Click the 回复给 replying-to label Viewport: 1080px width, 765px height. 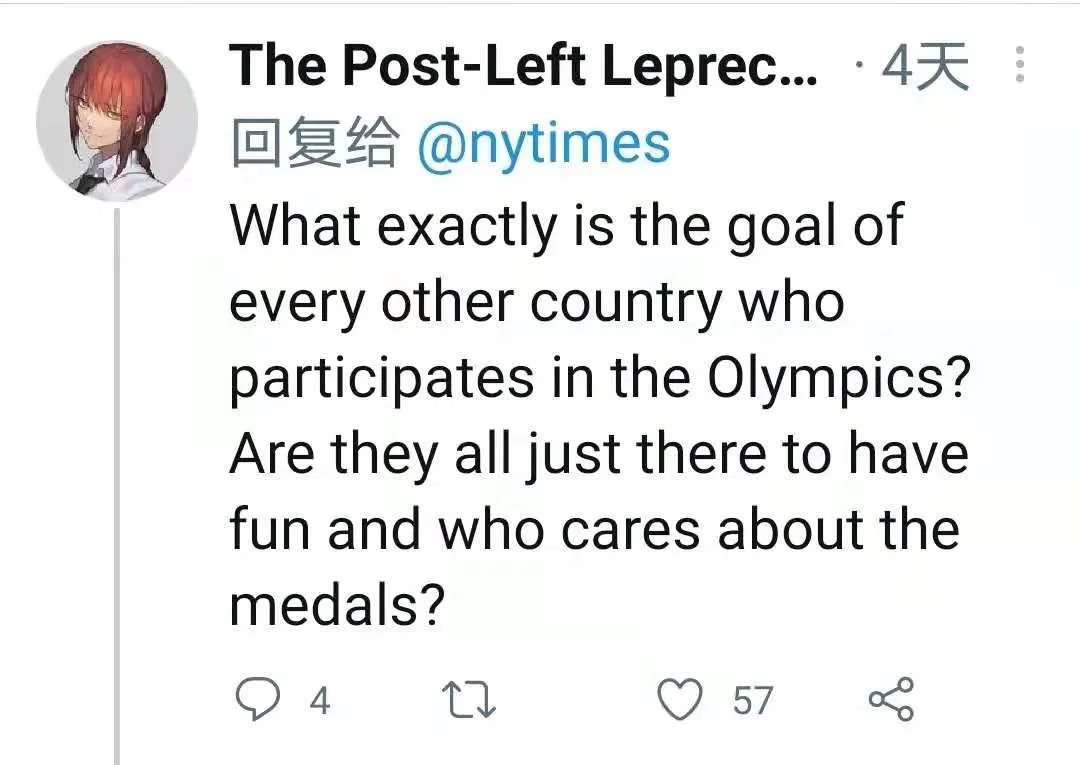click(313, 144)
